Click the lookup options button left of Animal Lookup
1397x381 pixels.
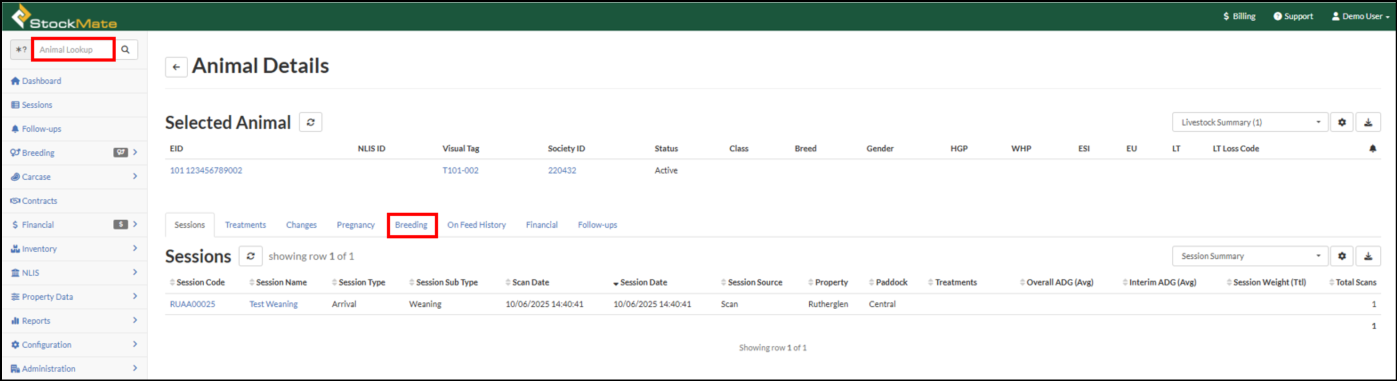tap(20, 49)
